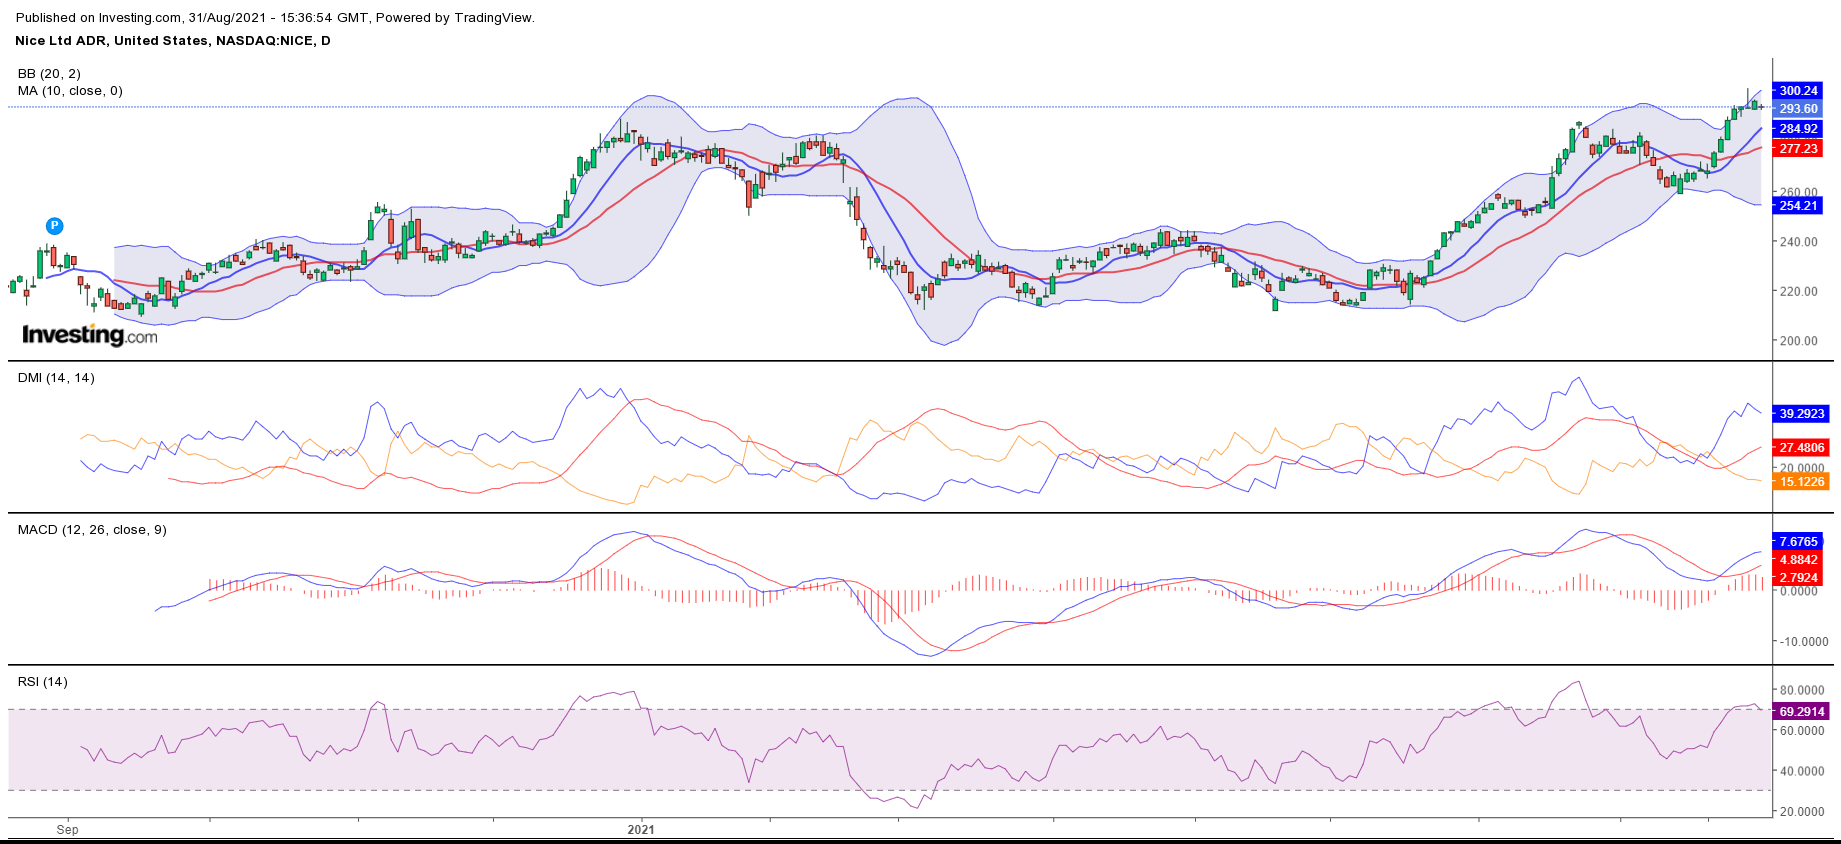Select the red 277.23 price tag

coord(1798,149)
